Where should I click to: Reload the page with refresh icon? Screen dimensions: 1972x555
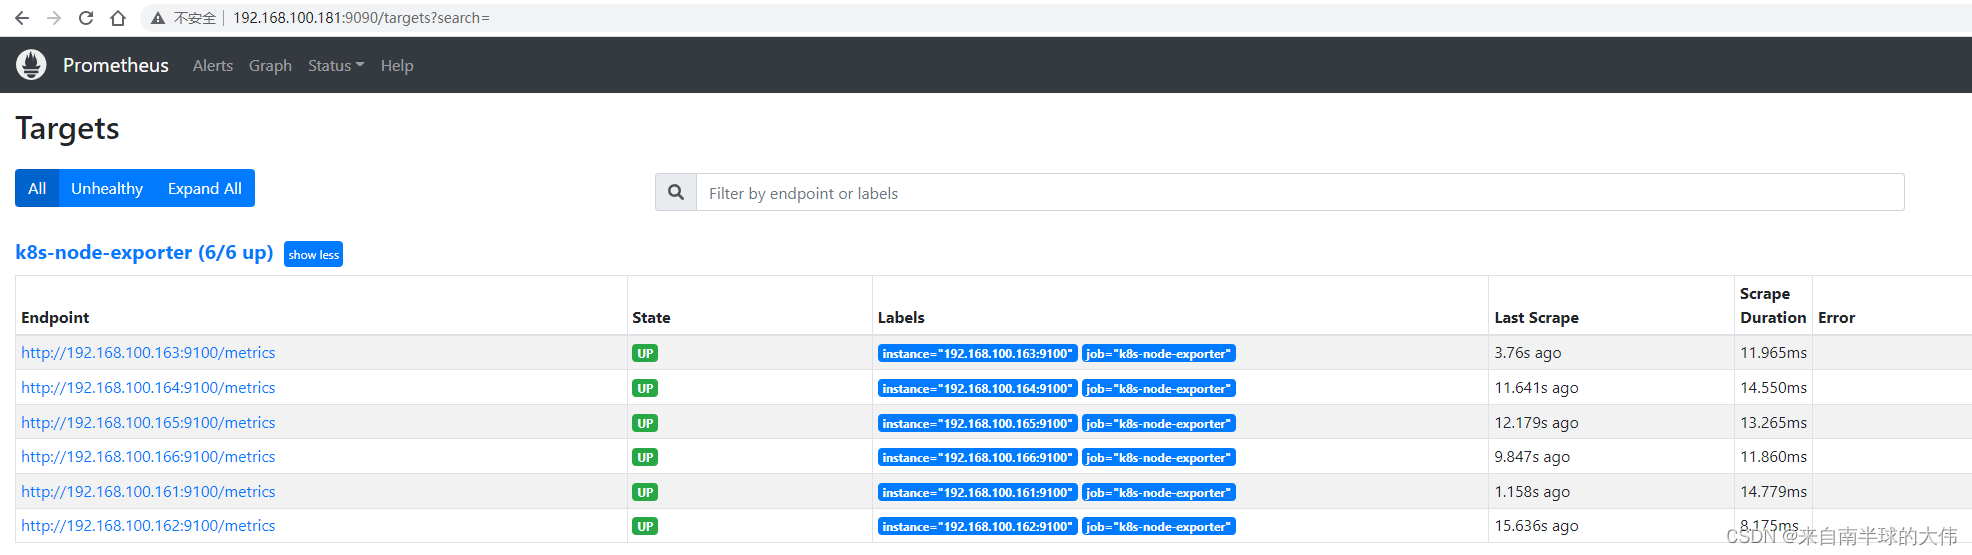[x=86, y=18]
